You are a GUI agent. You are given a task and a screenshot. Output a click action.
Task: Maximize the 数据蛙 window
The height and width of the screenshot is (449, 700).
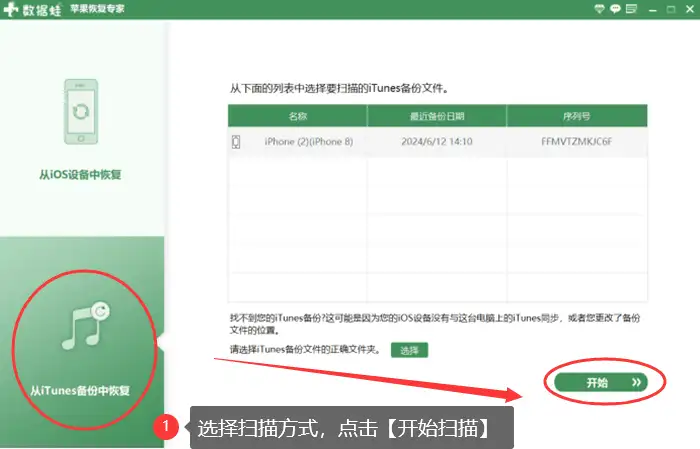pos(671,9)
